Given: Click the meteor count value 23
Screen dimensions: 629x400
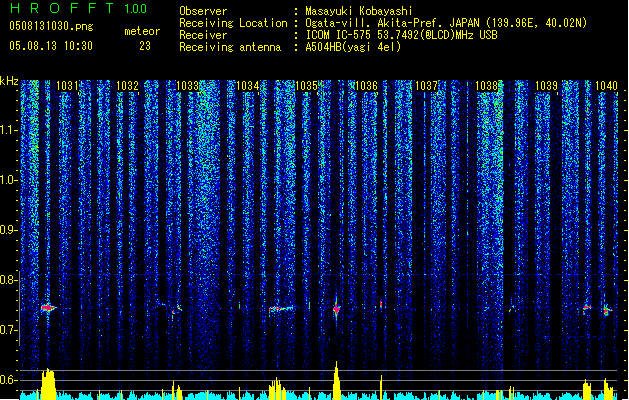Looking at the screenshot, I should (145, 46).
